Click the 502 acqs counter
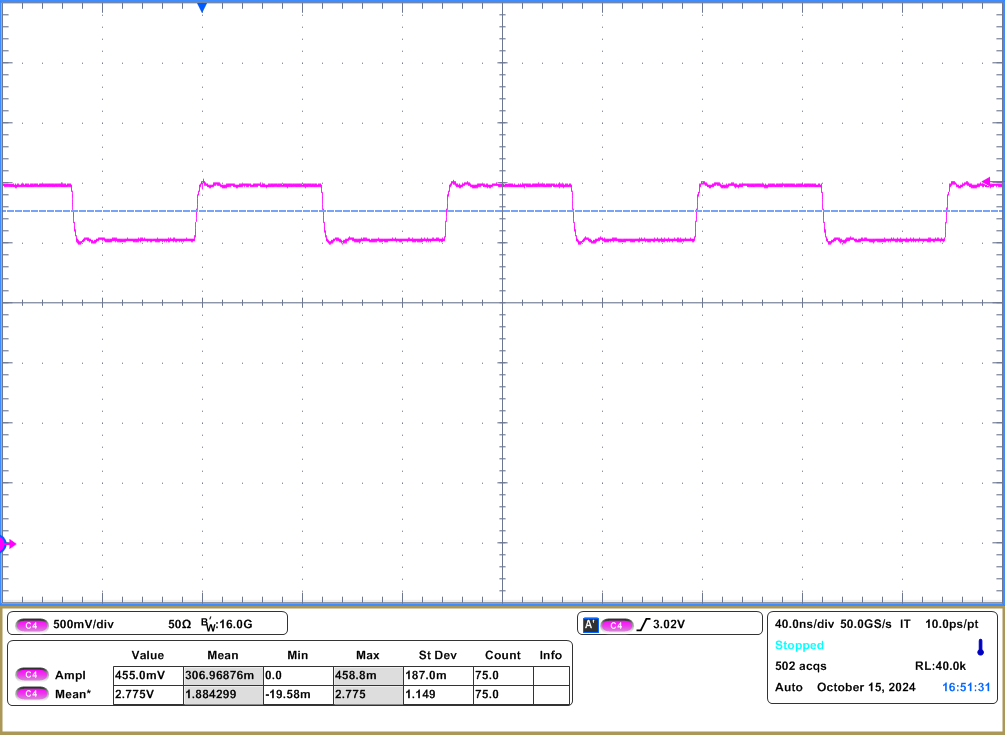Screen dimensions: 1005x735 coord(801,665)
